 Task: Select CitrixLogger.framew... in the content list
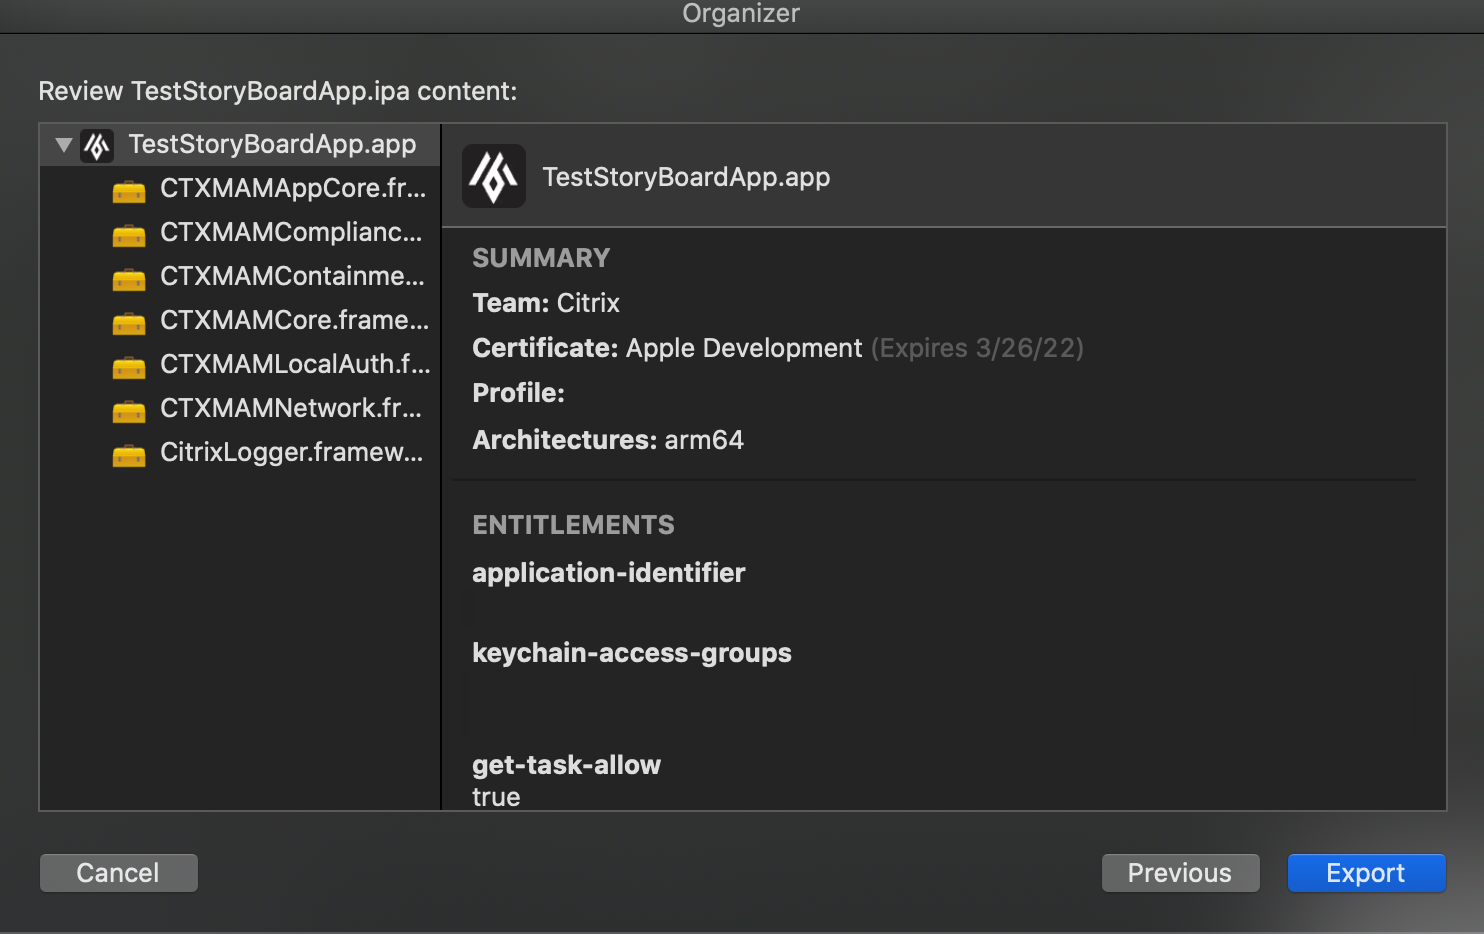(x=291, y=453)
